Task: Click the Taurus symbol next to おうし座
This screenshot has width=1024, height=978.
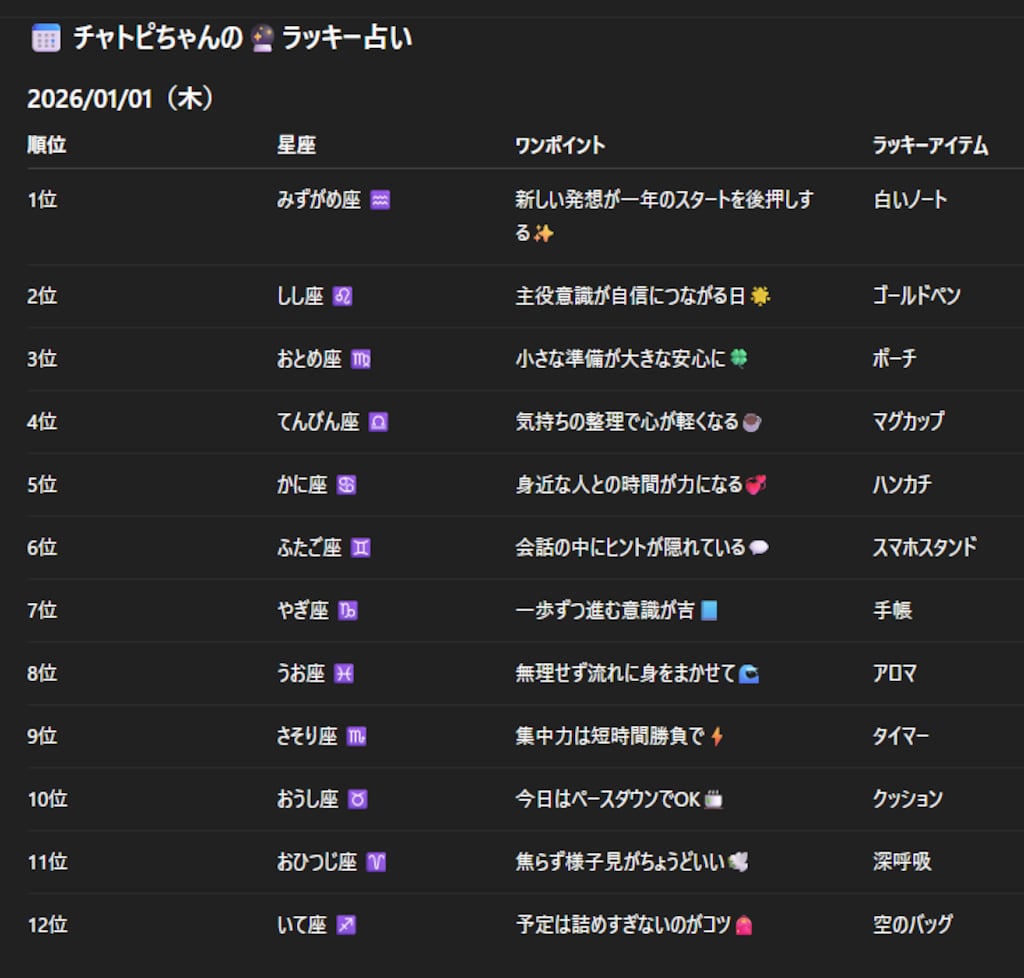Action: [x=358, y=800]
